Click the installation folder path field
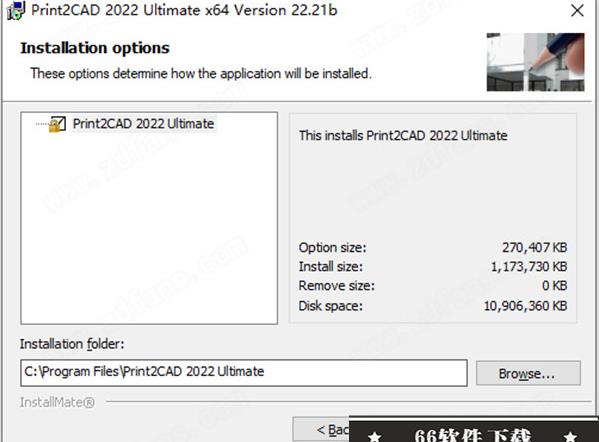599x442 pixels. 244,372
